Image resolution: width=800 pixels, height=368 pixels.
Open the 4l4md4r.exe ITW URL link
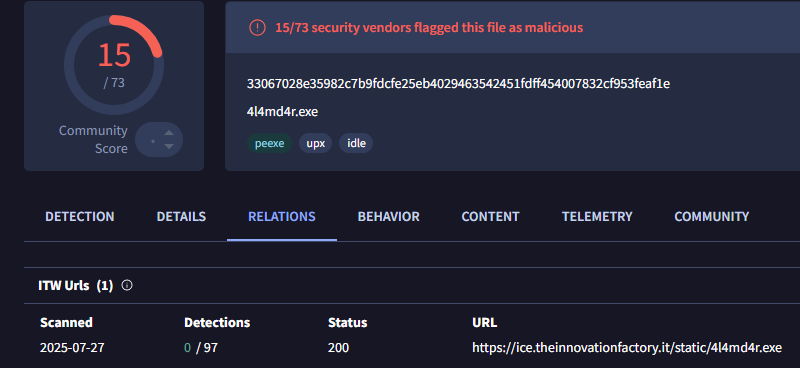pyautogui.click(x=627, y=348)
